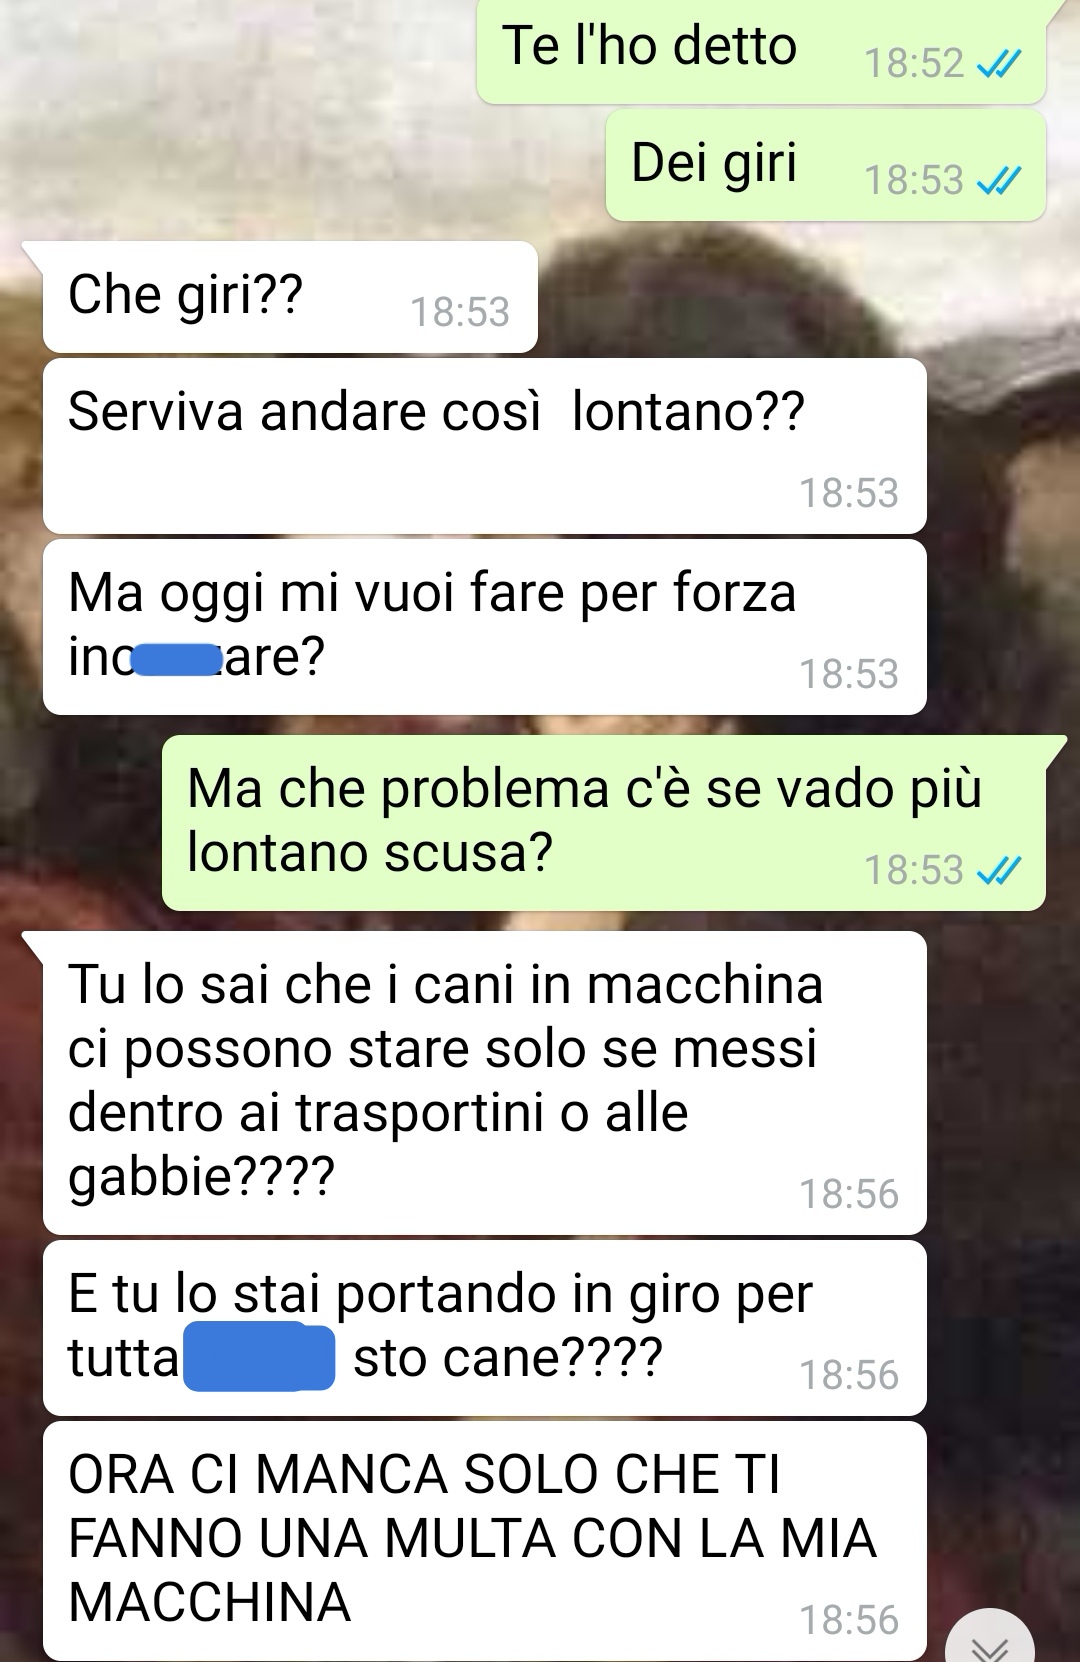Tap outgoing 'Ma che problema c'è' bubble
The image size is (1080, 1662).
click(604, 823)
